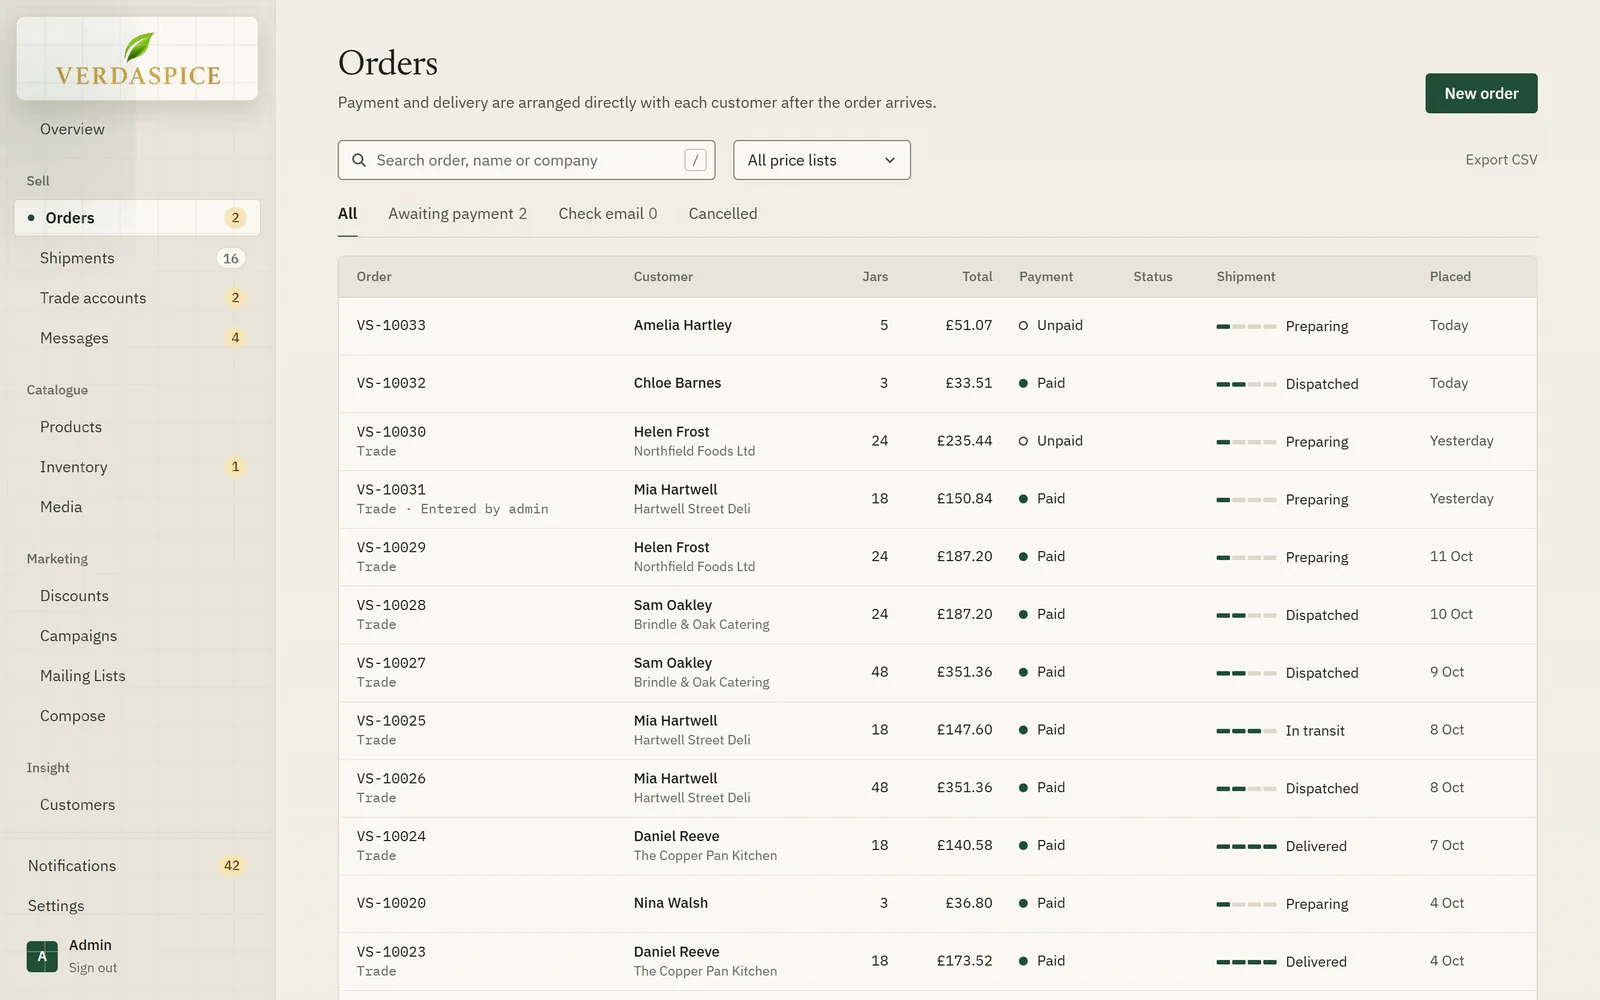Click the £235.44 order total
The image size is (1600, 1000).
click(x=965, y=441)
